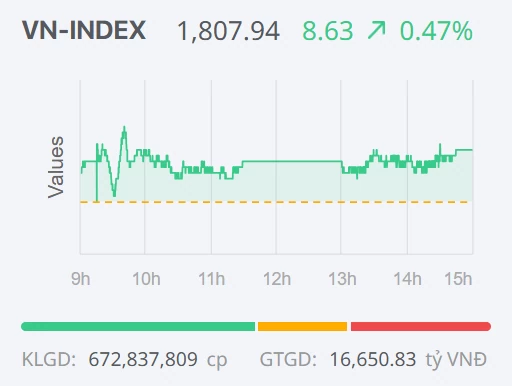512x386 pixels.
Task: Click the 15h time axis label
Action: point(458,279)
